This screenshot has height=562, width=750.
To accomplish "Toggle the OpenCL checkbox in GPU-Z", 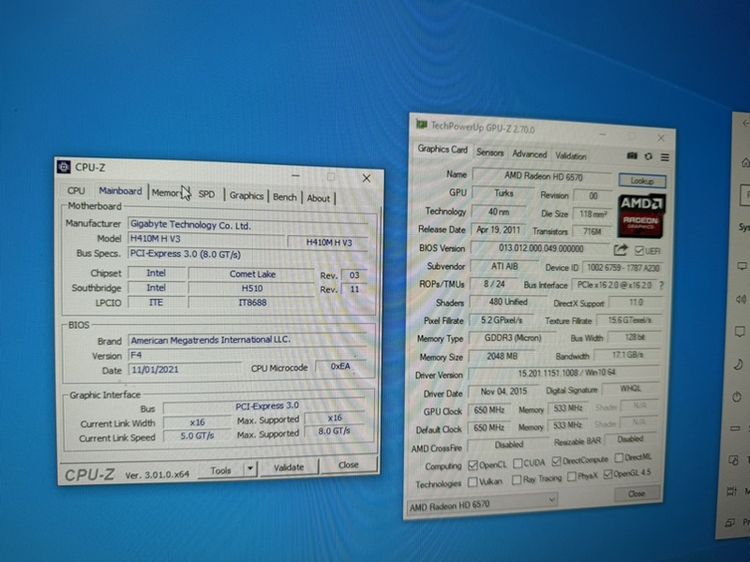I will [x=473, y=464].
